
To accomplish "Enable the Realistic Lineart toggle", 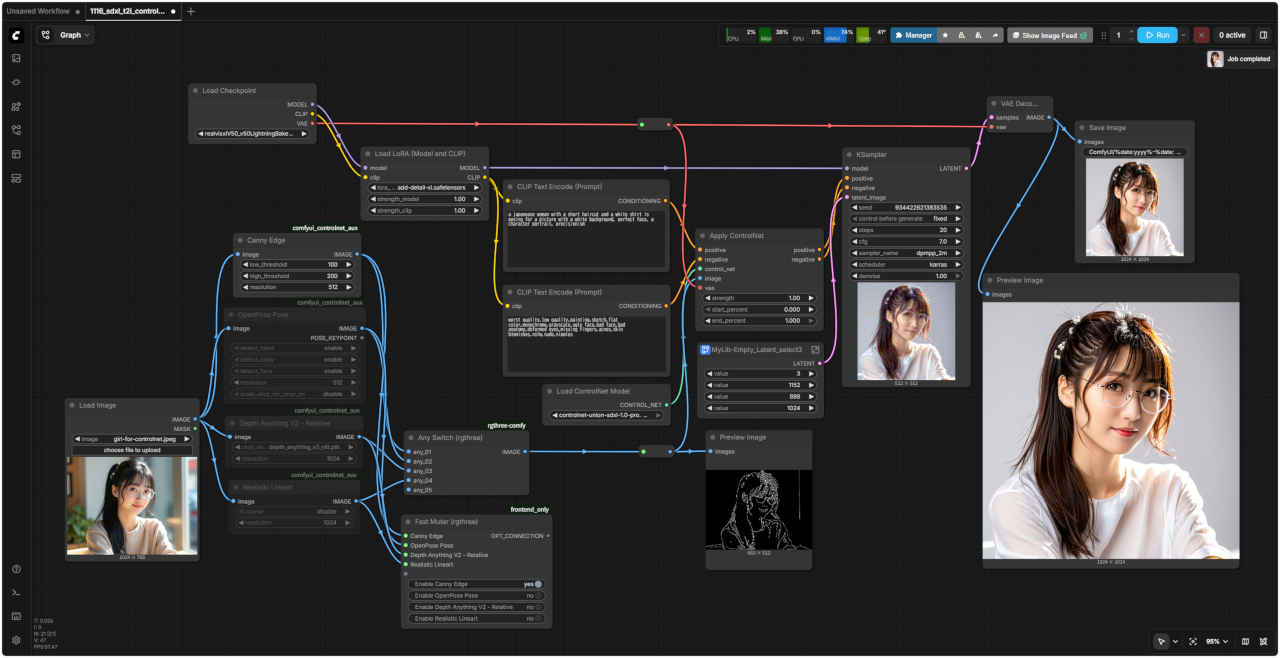I will [537, 619].
